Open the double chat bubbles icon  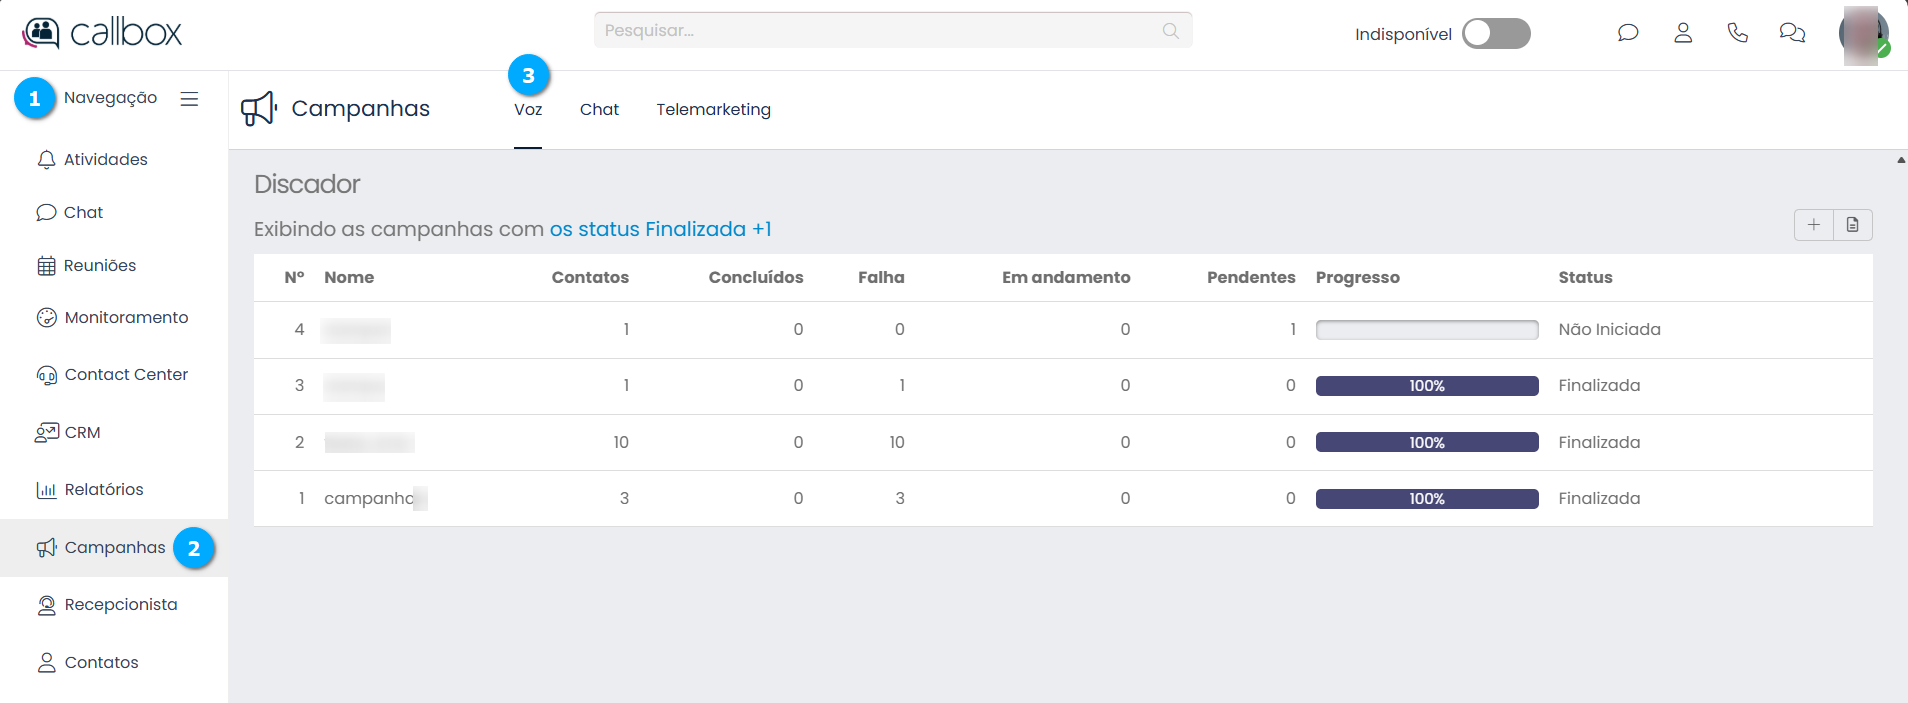point(1792,33)
